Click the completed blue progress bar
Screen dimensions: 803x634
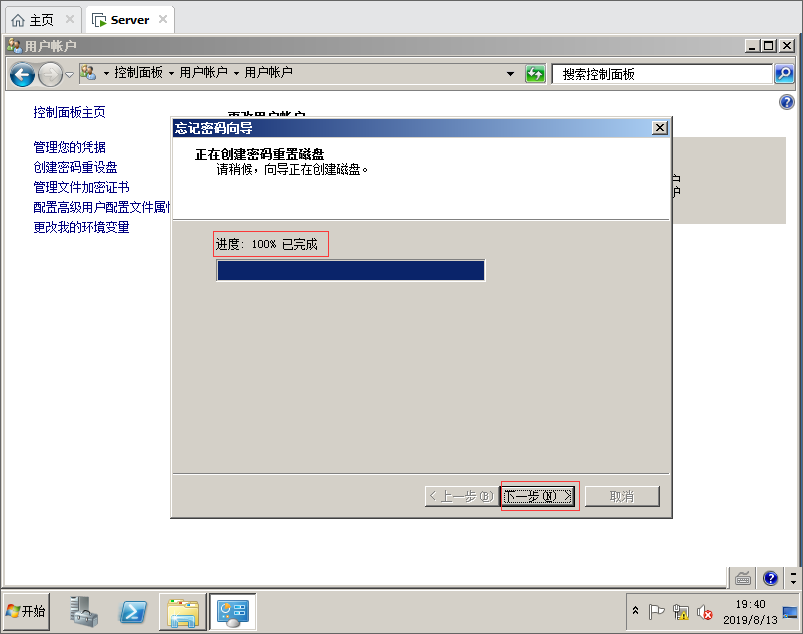[x=350, y=270]
